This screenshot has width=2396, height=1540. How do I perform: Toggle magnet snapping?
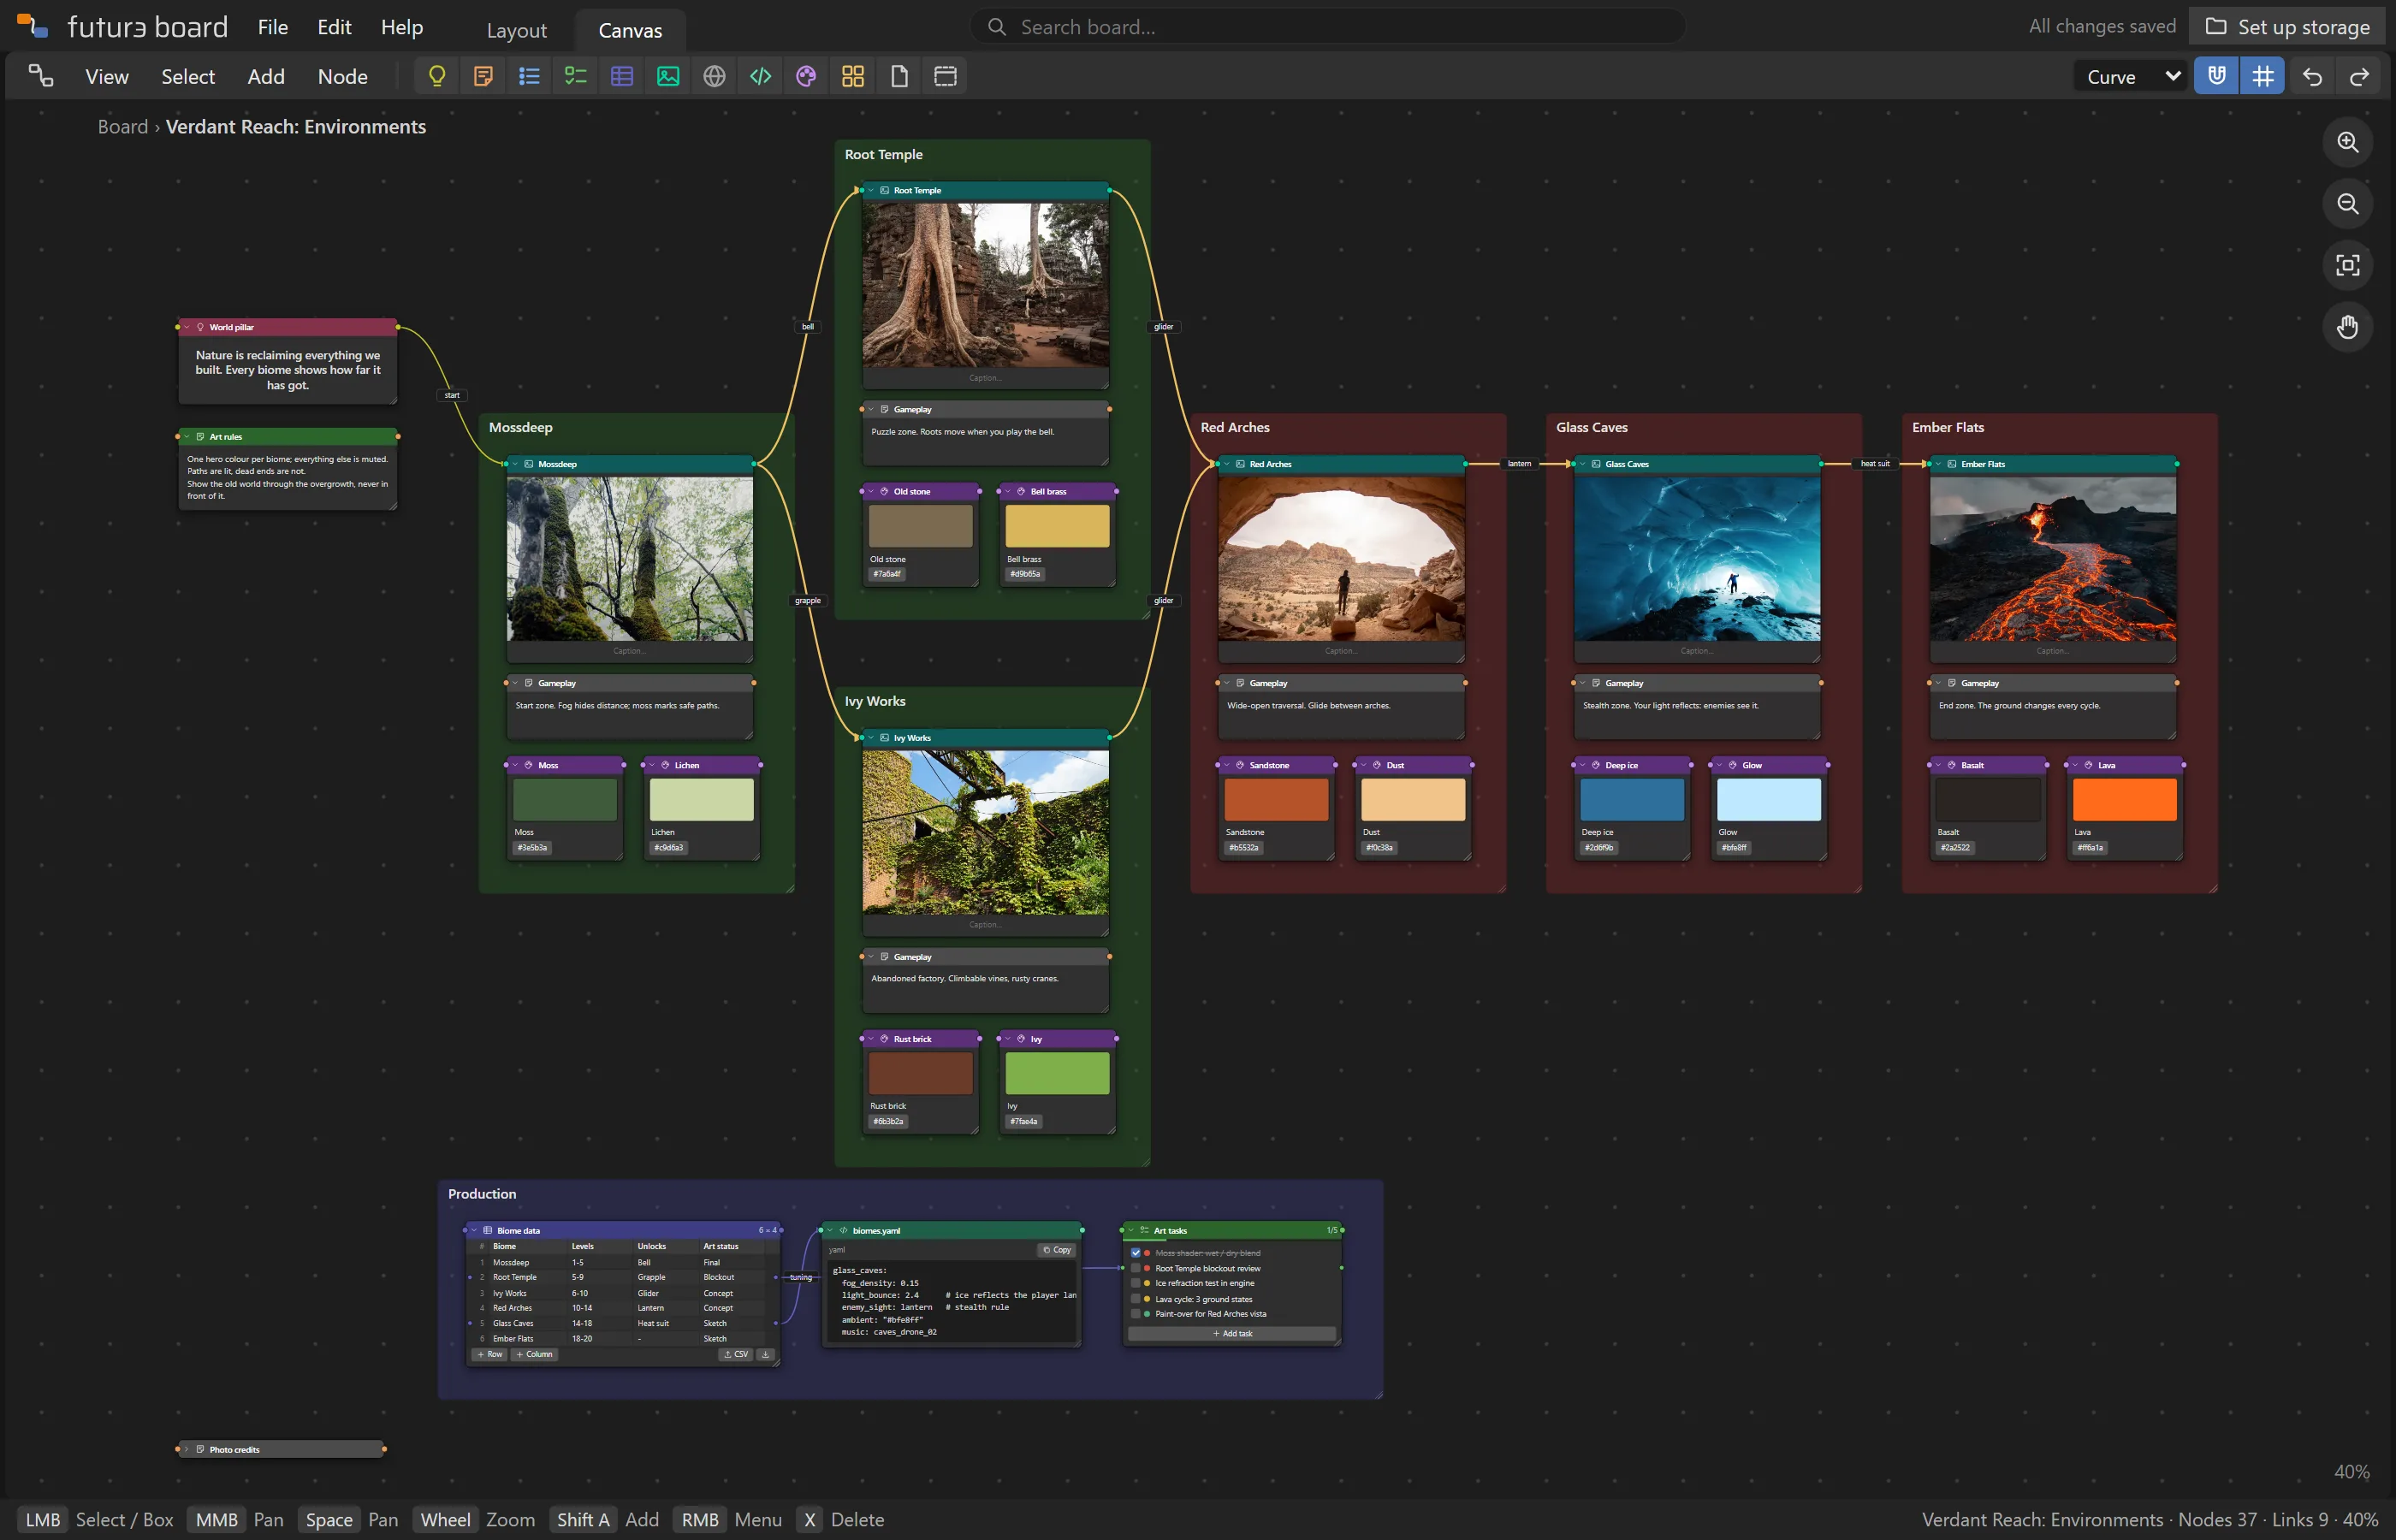coord(2216,76)
